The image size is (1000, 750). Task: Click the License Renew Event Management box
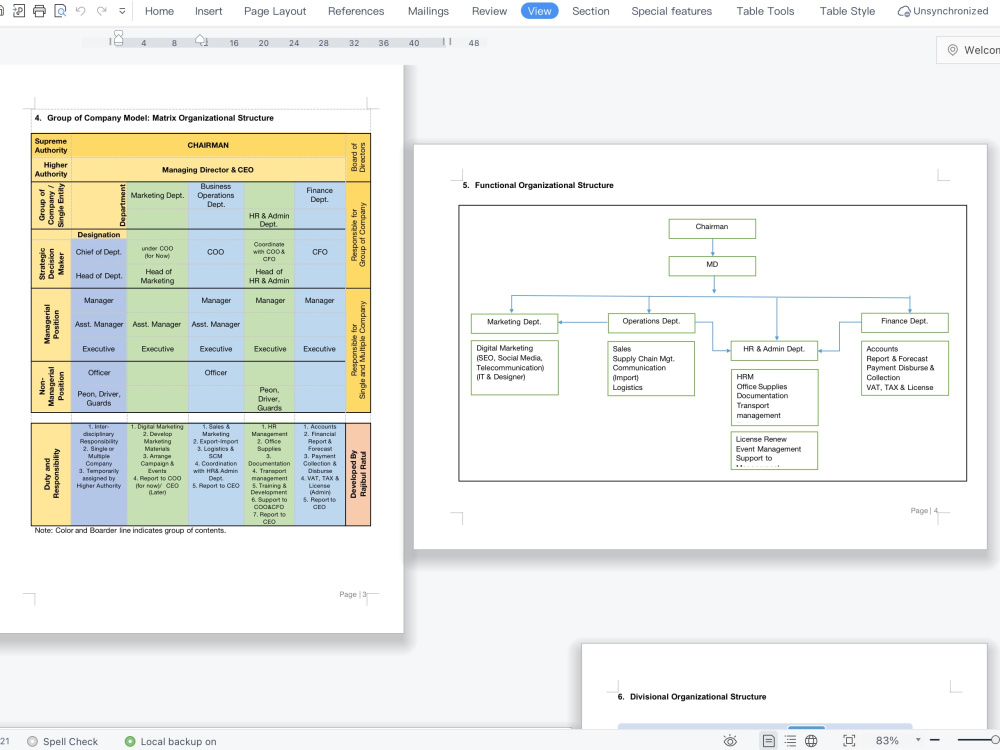[774, 450]
